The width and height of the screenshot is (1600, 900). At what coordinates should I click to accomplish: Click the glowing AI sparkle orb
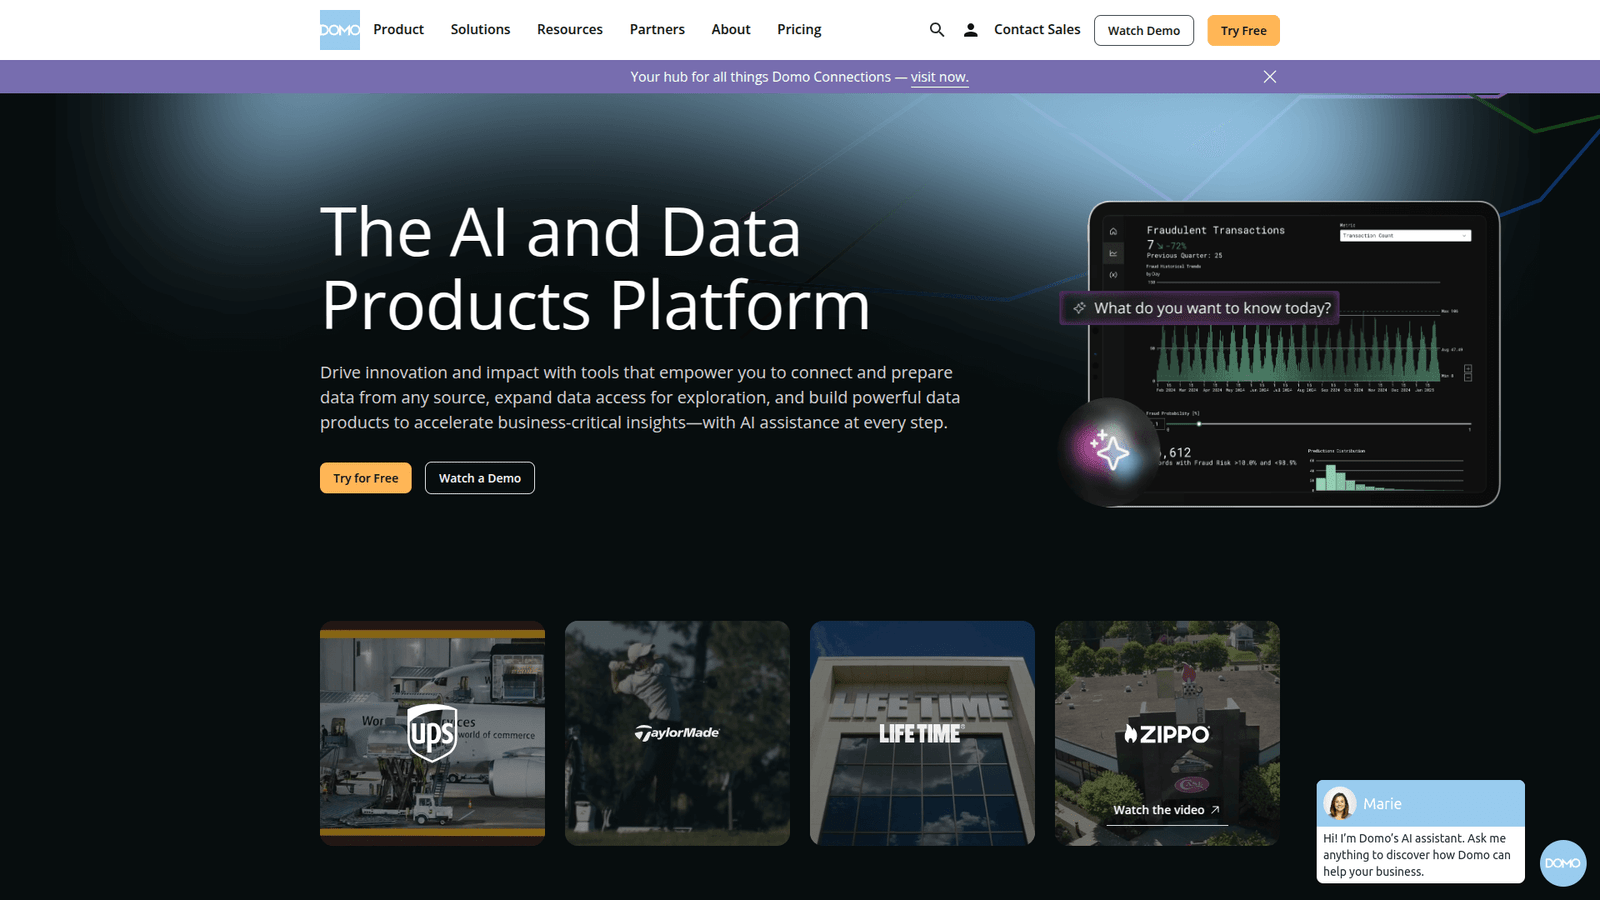click(x=1108, y=452)
